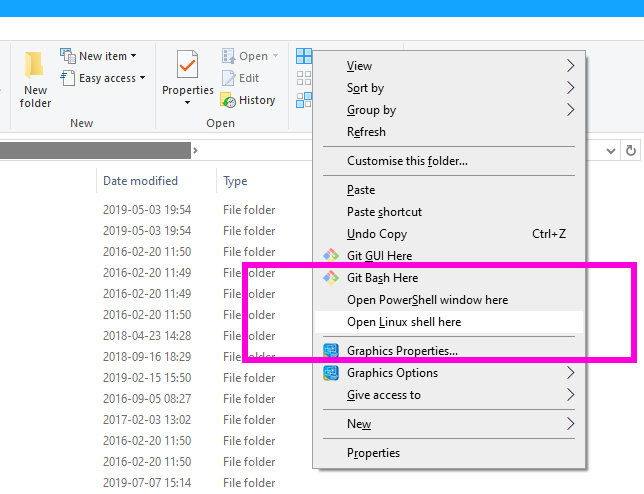The image size is (644, 494).
Task: Click the New item button label
Action: pos(103,56)
